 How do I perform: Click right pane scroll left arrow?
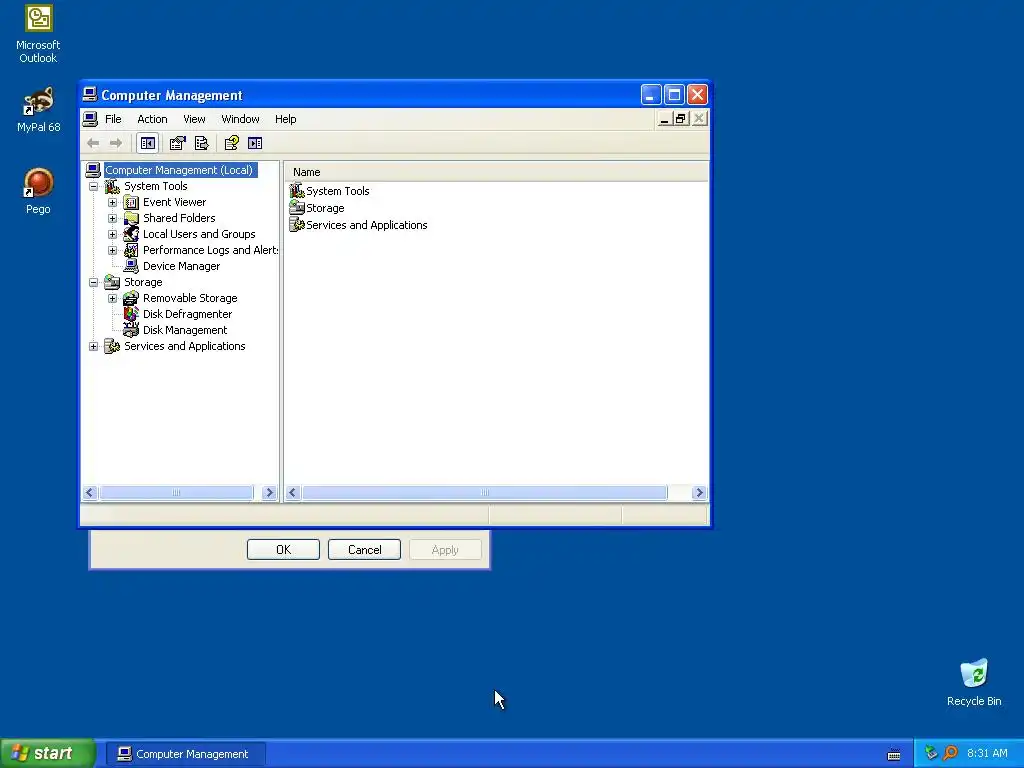click(x=293, y=493)
